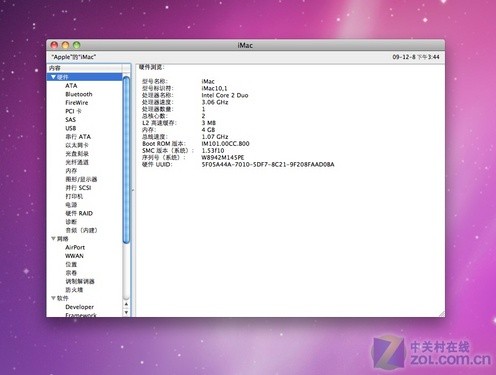496x375 pixels.
Task: Show USB device information
Action: pos(71,128)
